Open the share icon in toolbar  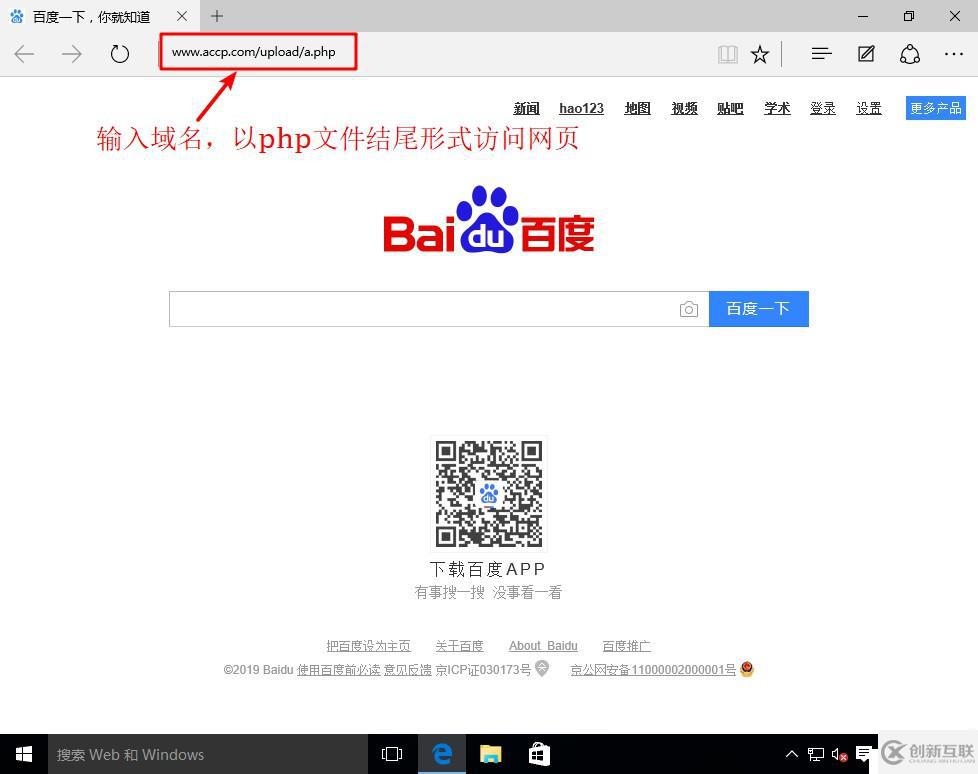pos(910,54)
